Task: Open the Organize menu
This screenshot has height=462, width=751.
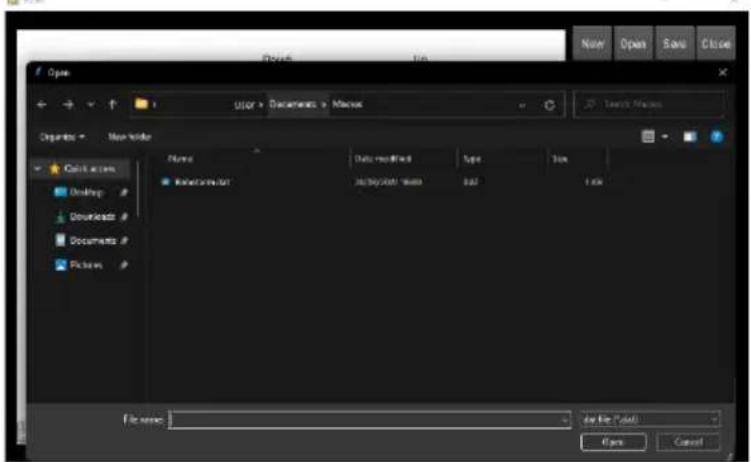Action: tap(62, 135)
